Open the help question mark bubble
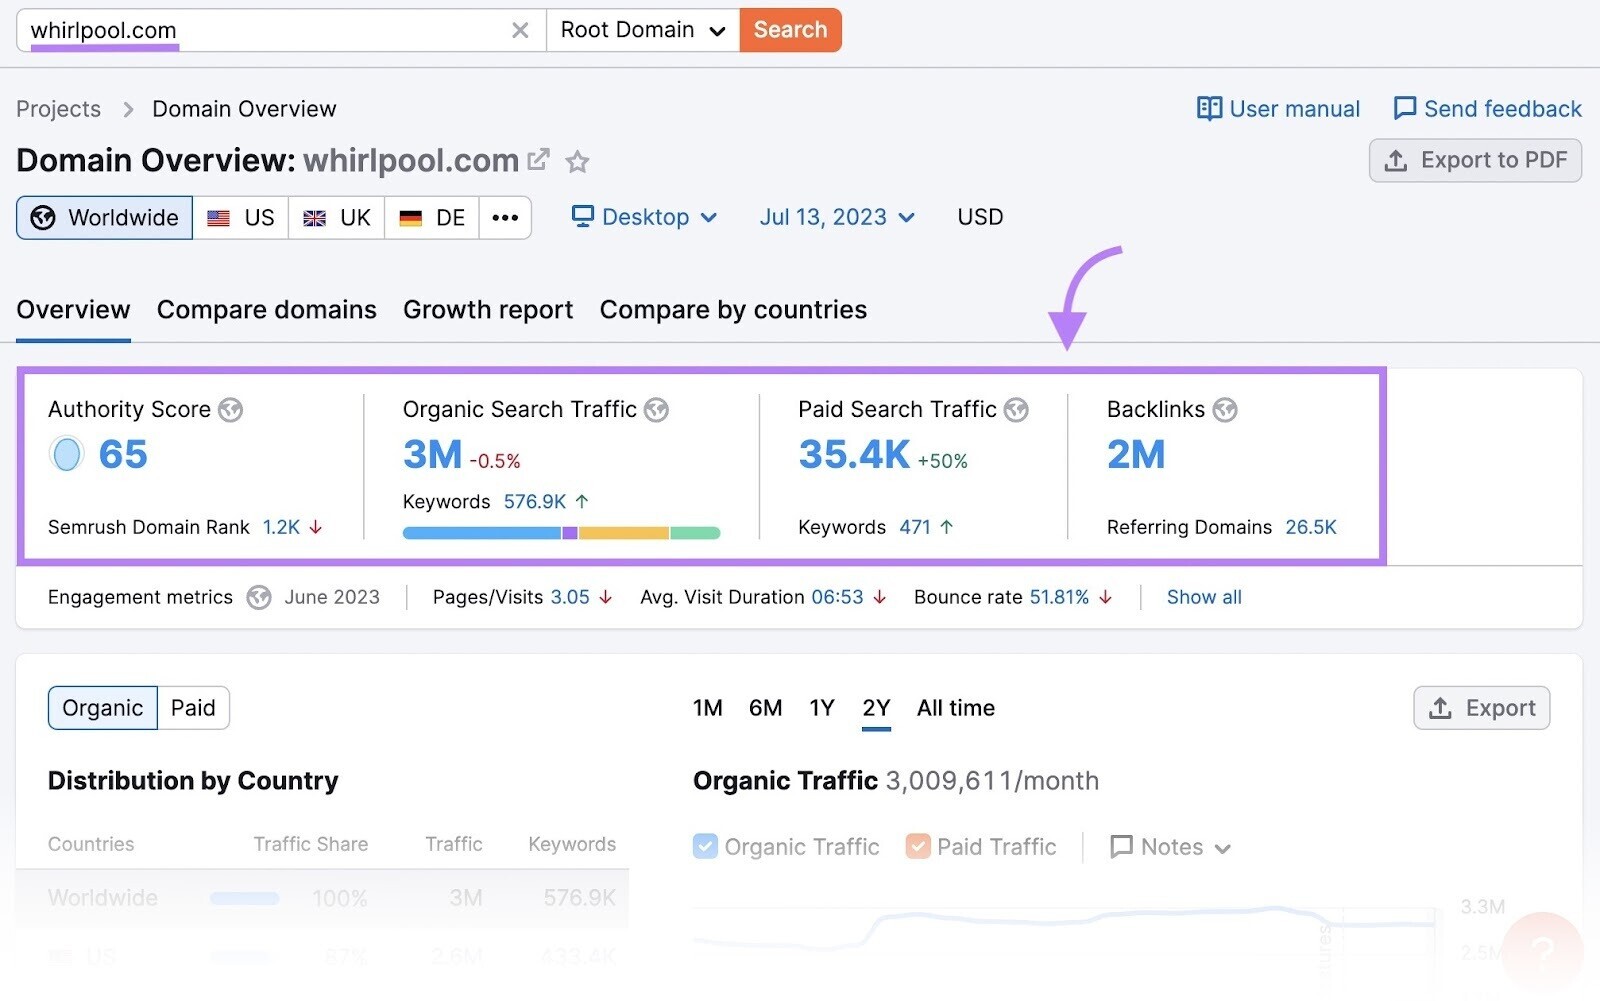 1543,951
